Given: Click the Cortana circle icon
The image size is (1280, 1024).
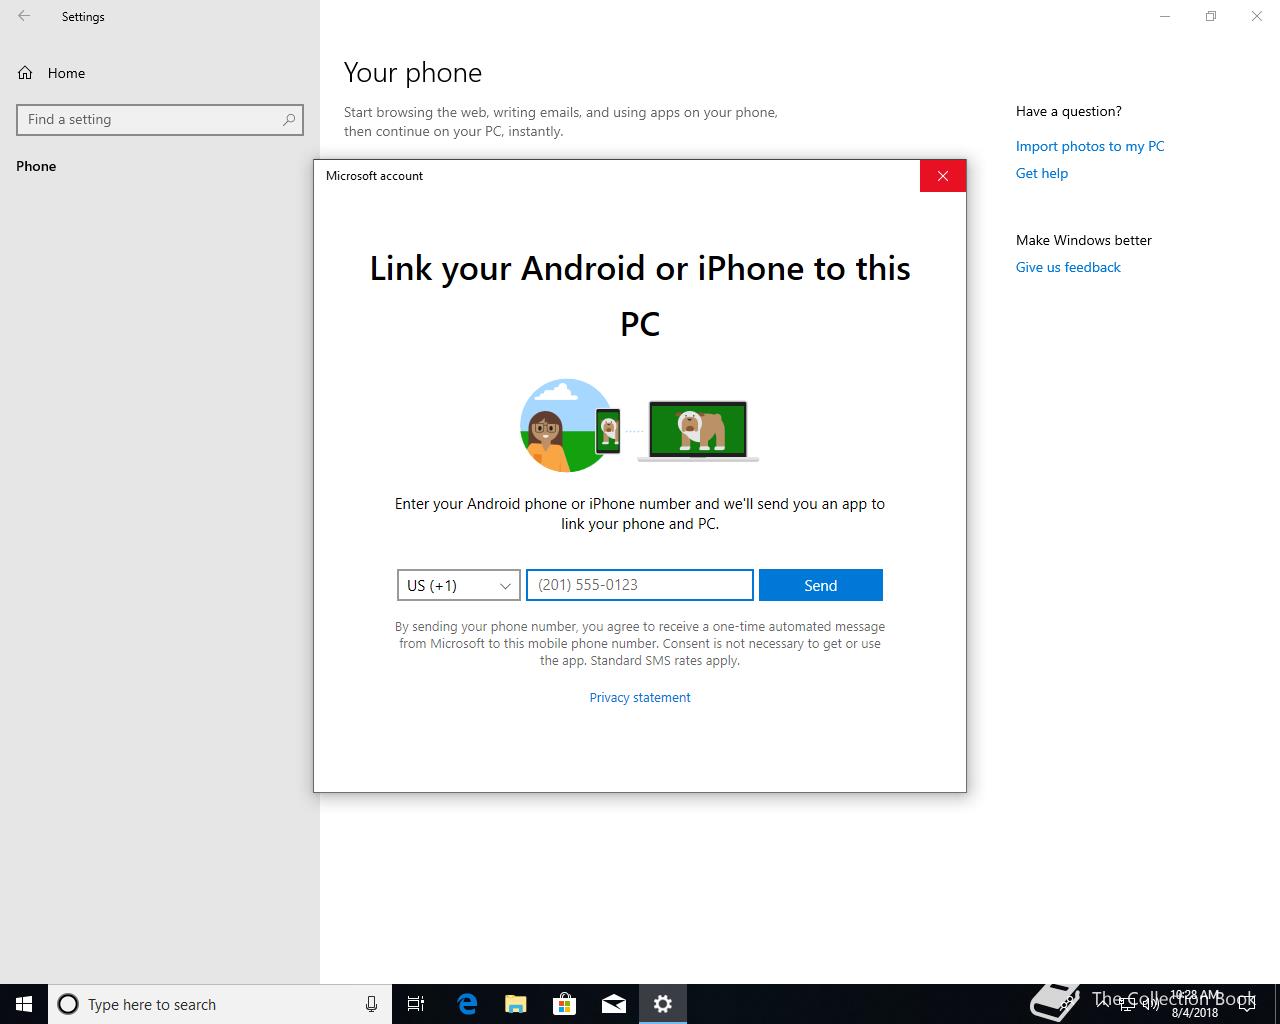Looking at the screenshot, I should [68, 1004].
